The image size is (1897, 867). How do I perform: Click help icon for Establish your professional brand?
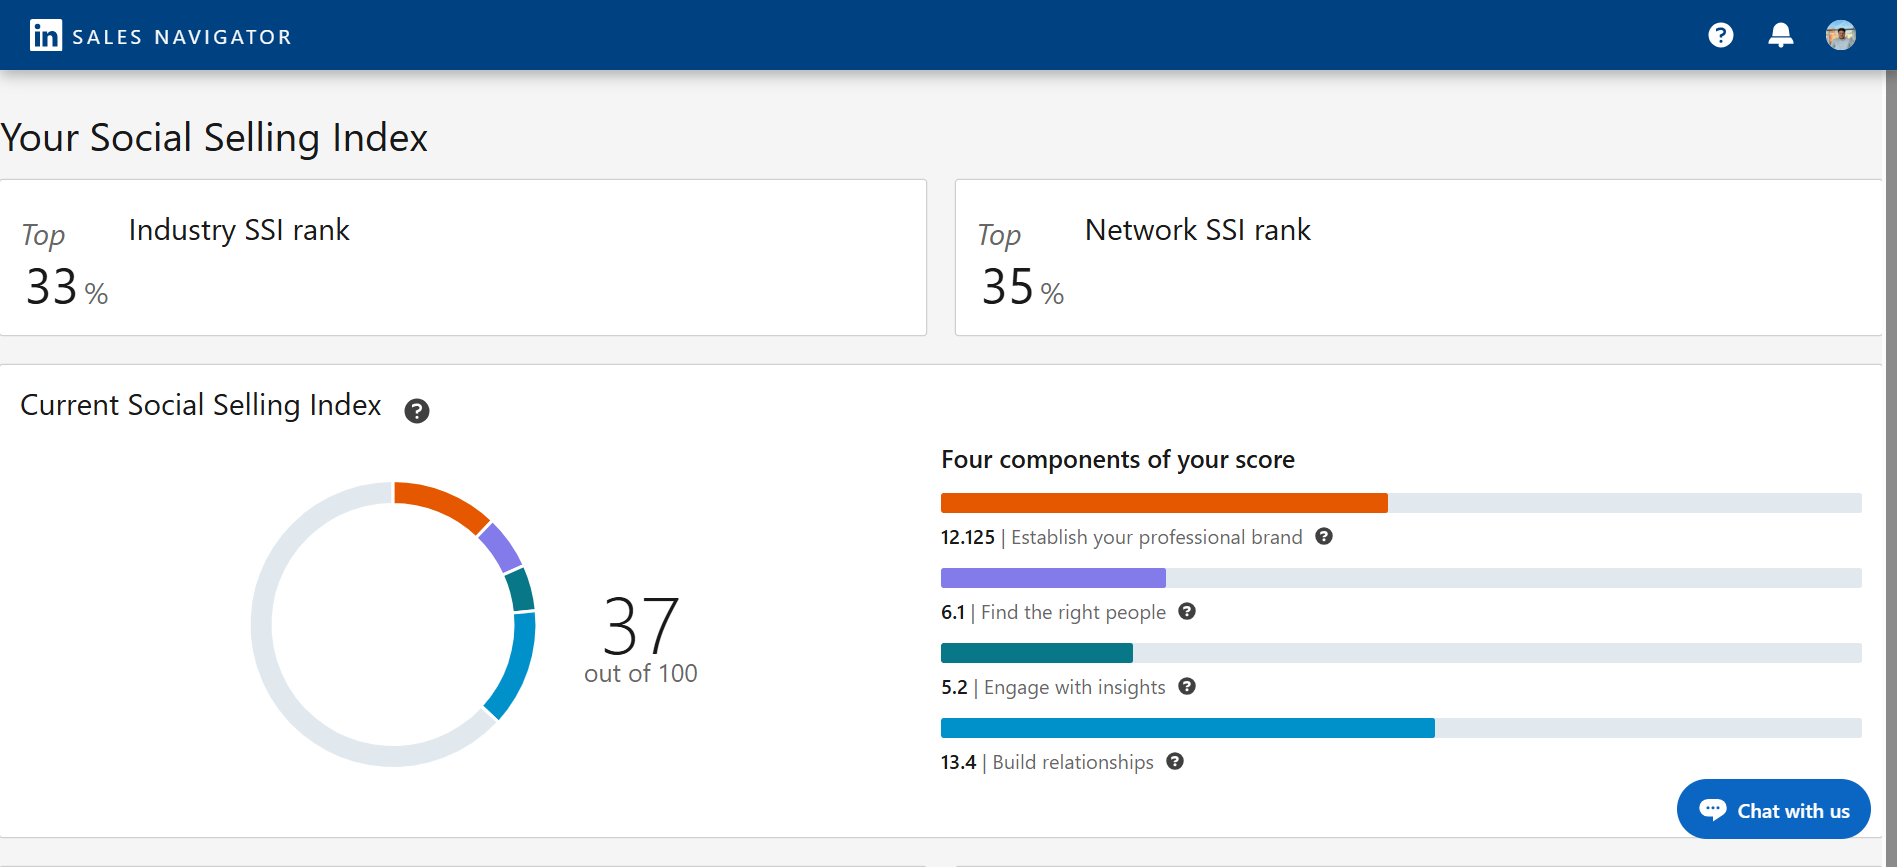(x=1324, y=536)
